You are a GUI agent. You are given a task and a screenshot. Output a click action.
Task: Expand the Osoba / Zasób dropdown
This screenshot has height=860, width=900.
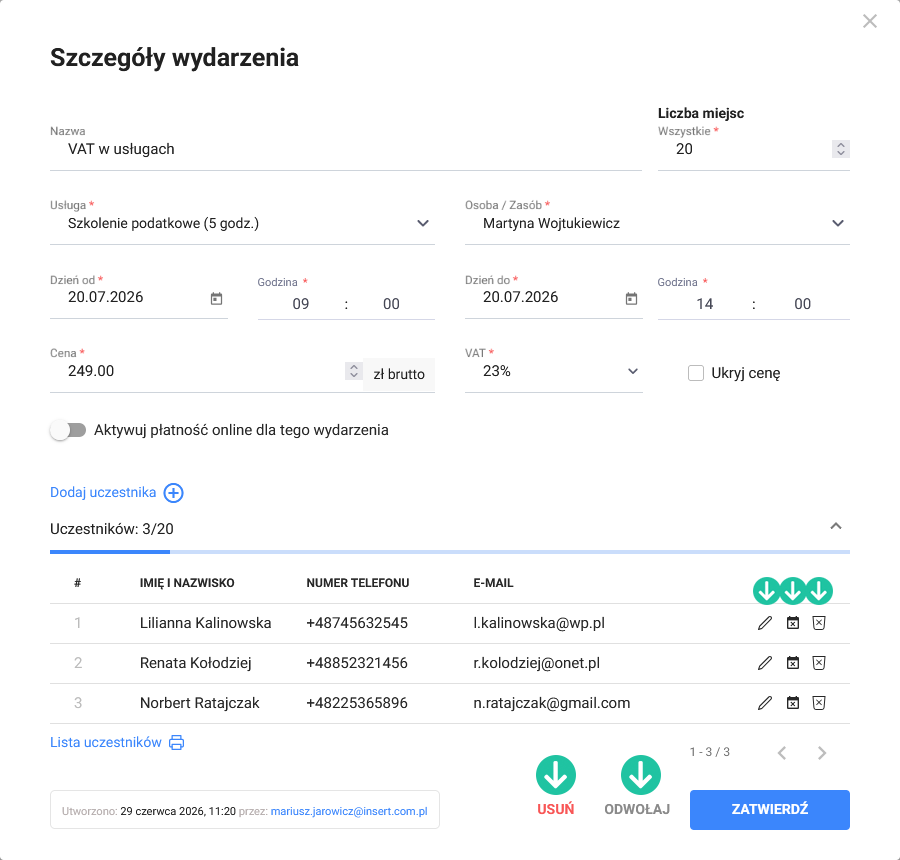click(657, 223)
